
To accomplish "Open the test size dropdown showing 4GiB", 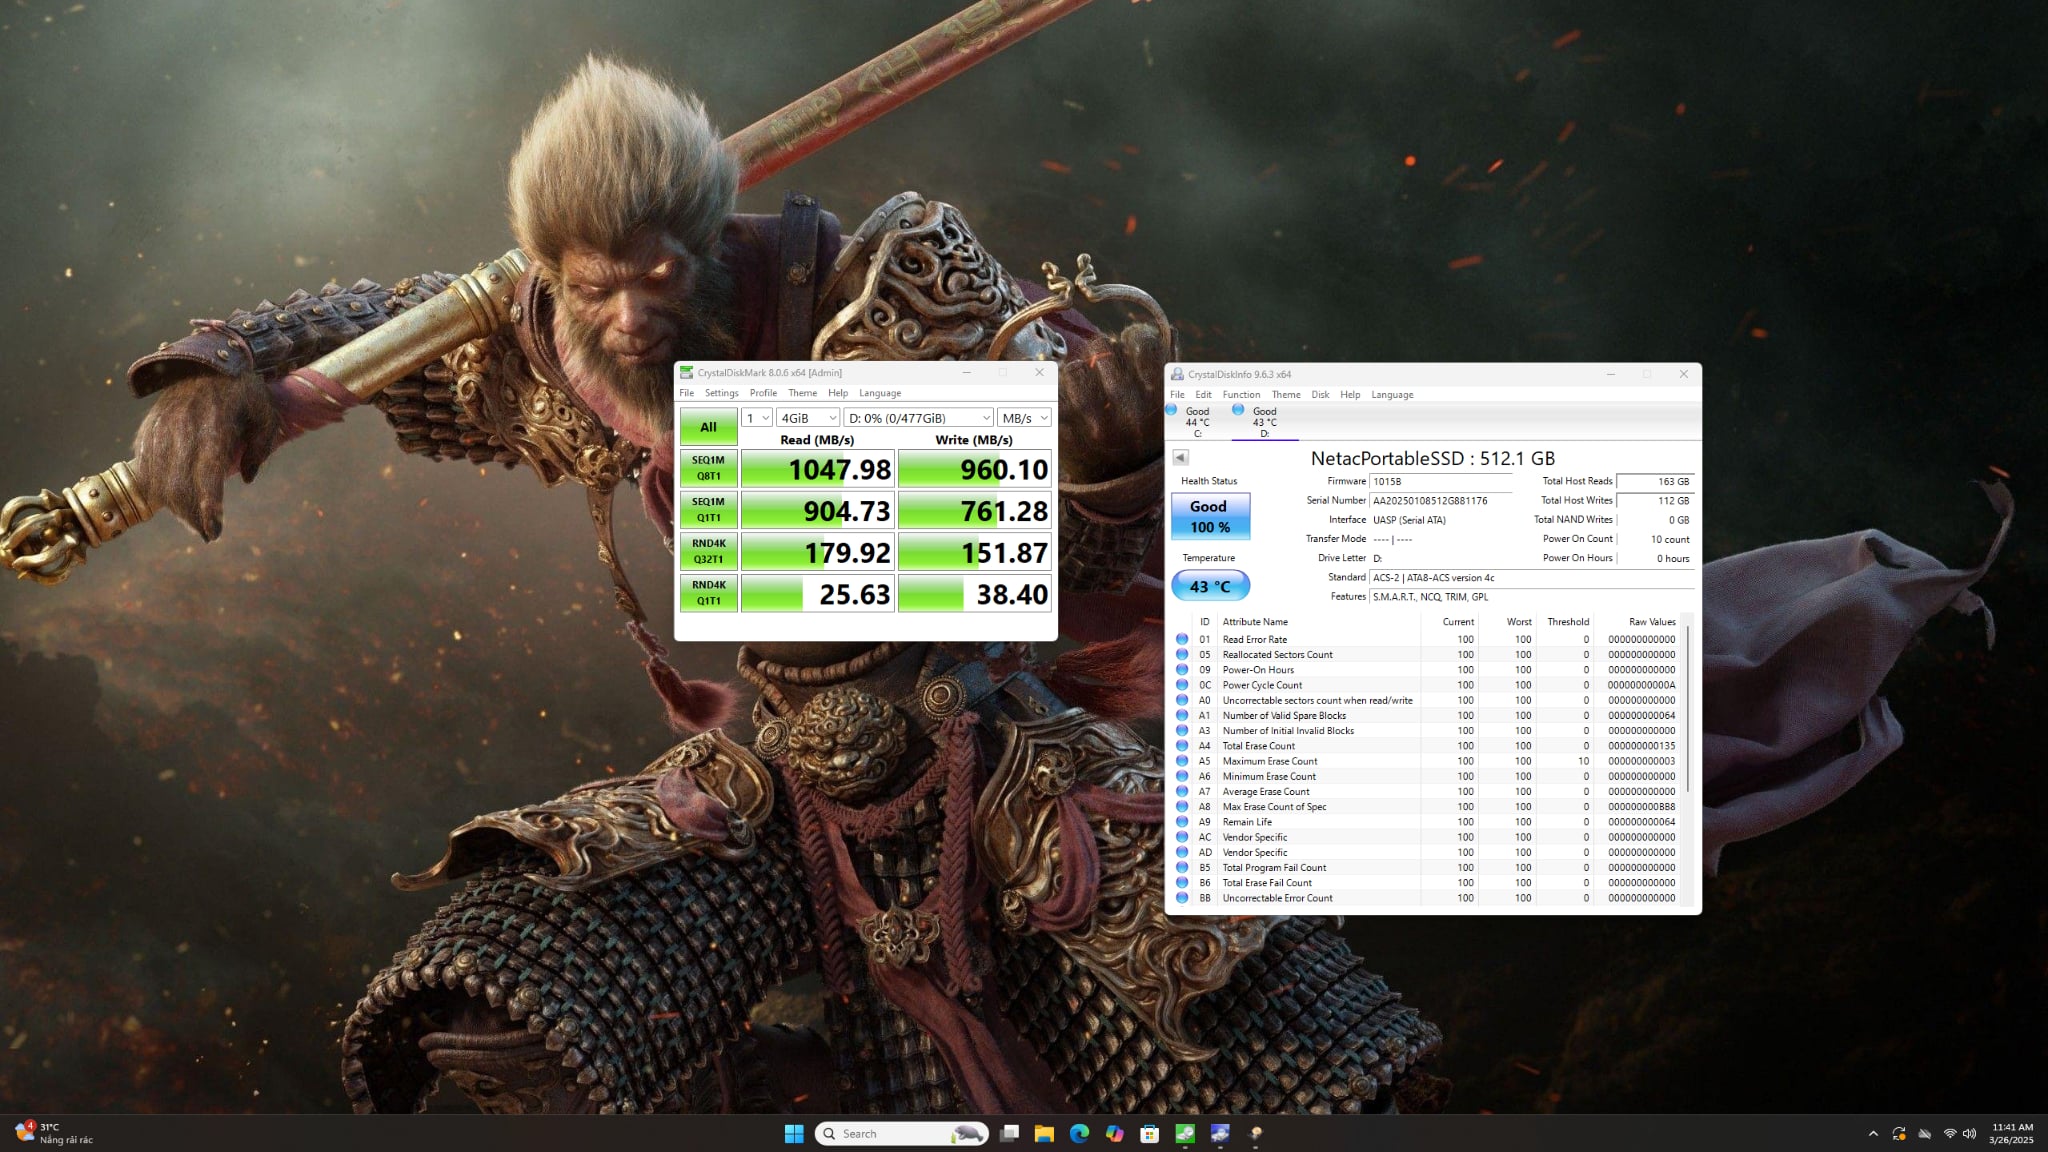I will [x=808, y=418].
